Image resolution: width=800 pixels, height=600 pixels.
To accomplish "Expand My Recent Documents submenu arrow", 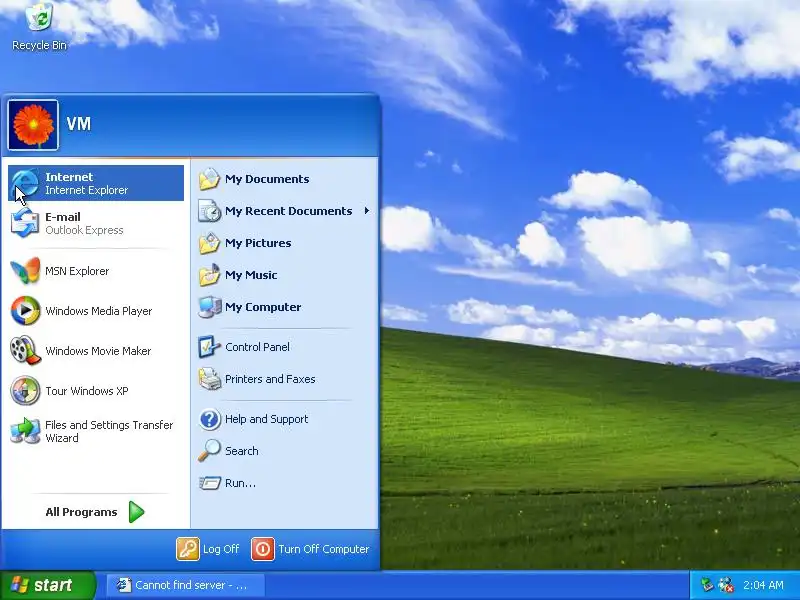I will [366, 211].
